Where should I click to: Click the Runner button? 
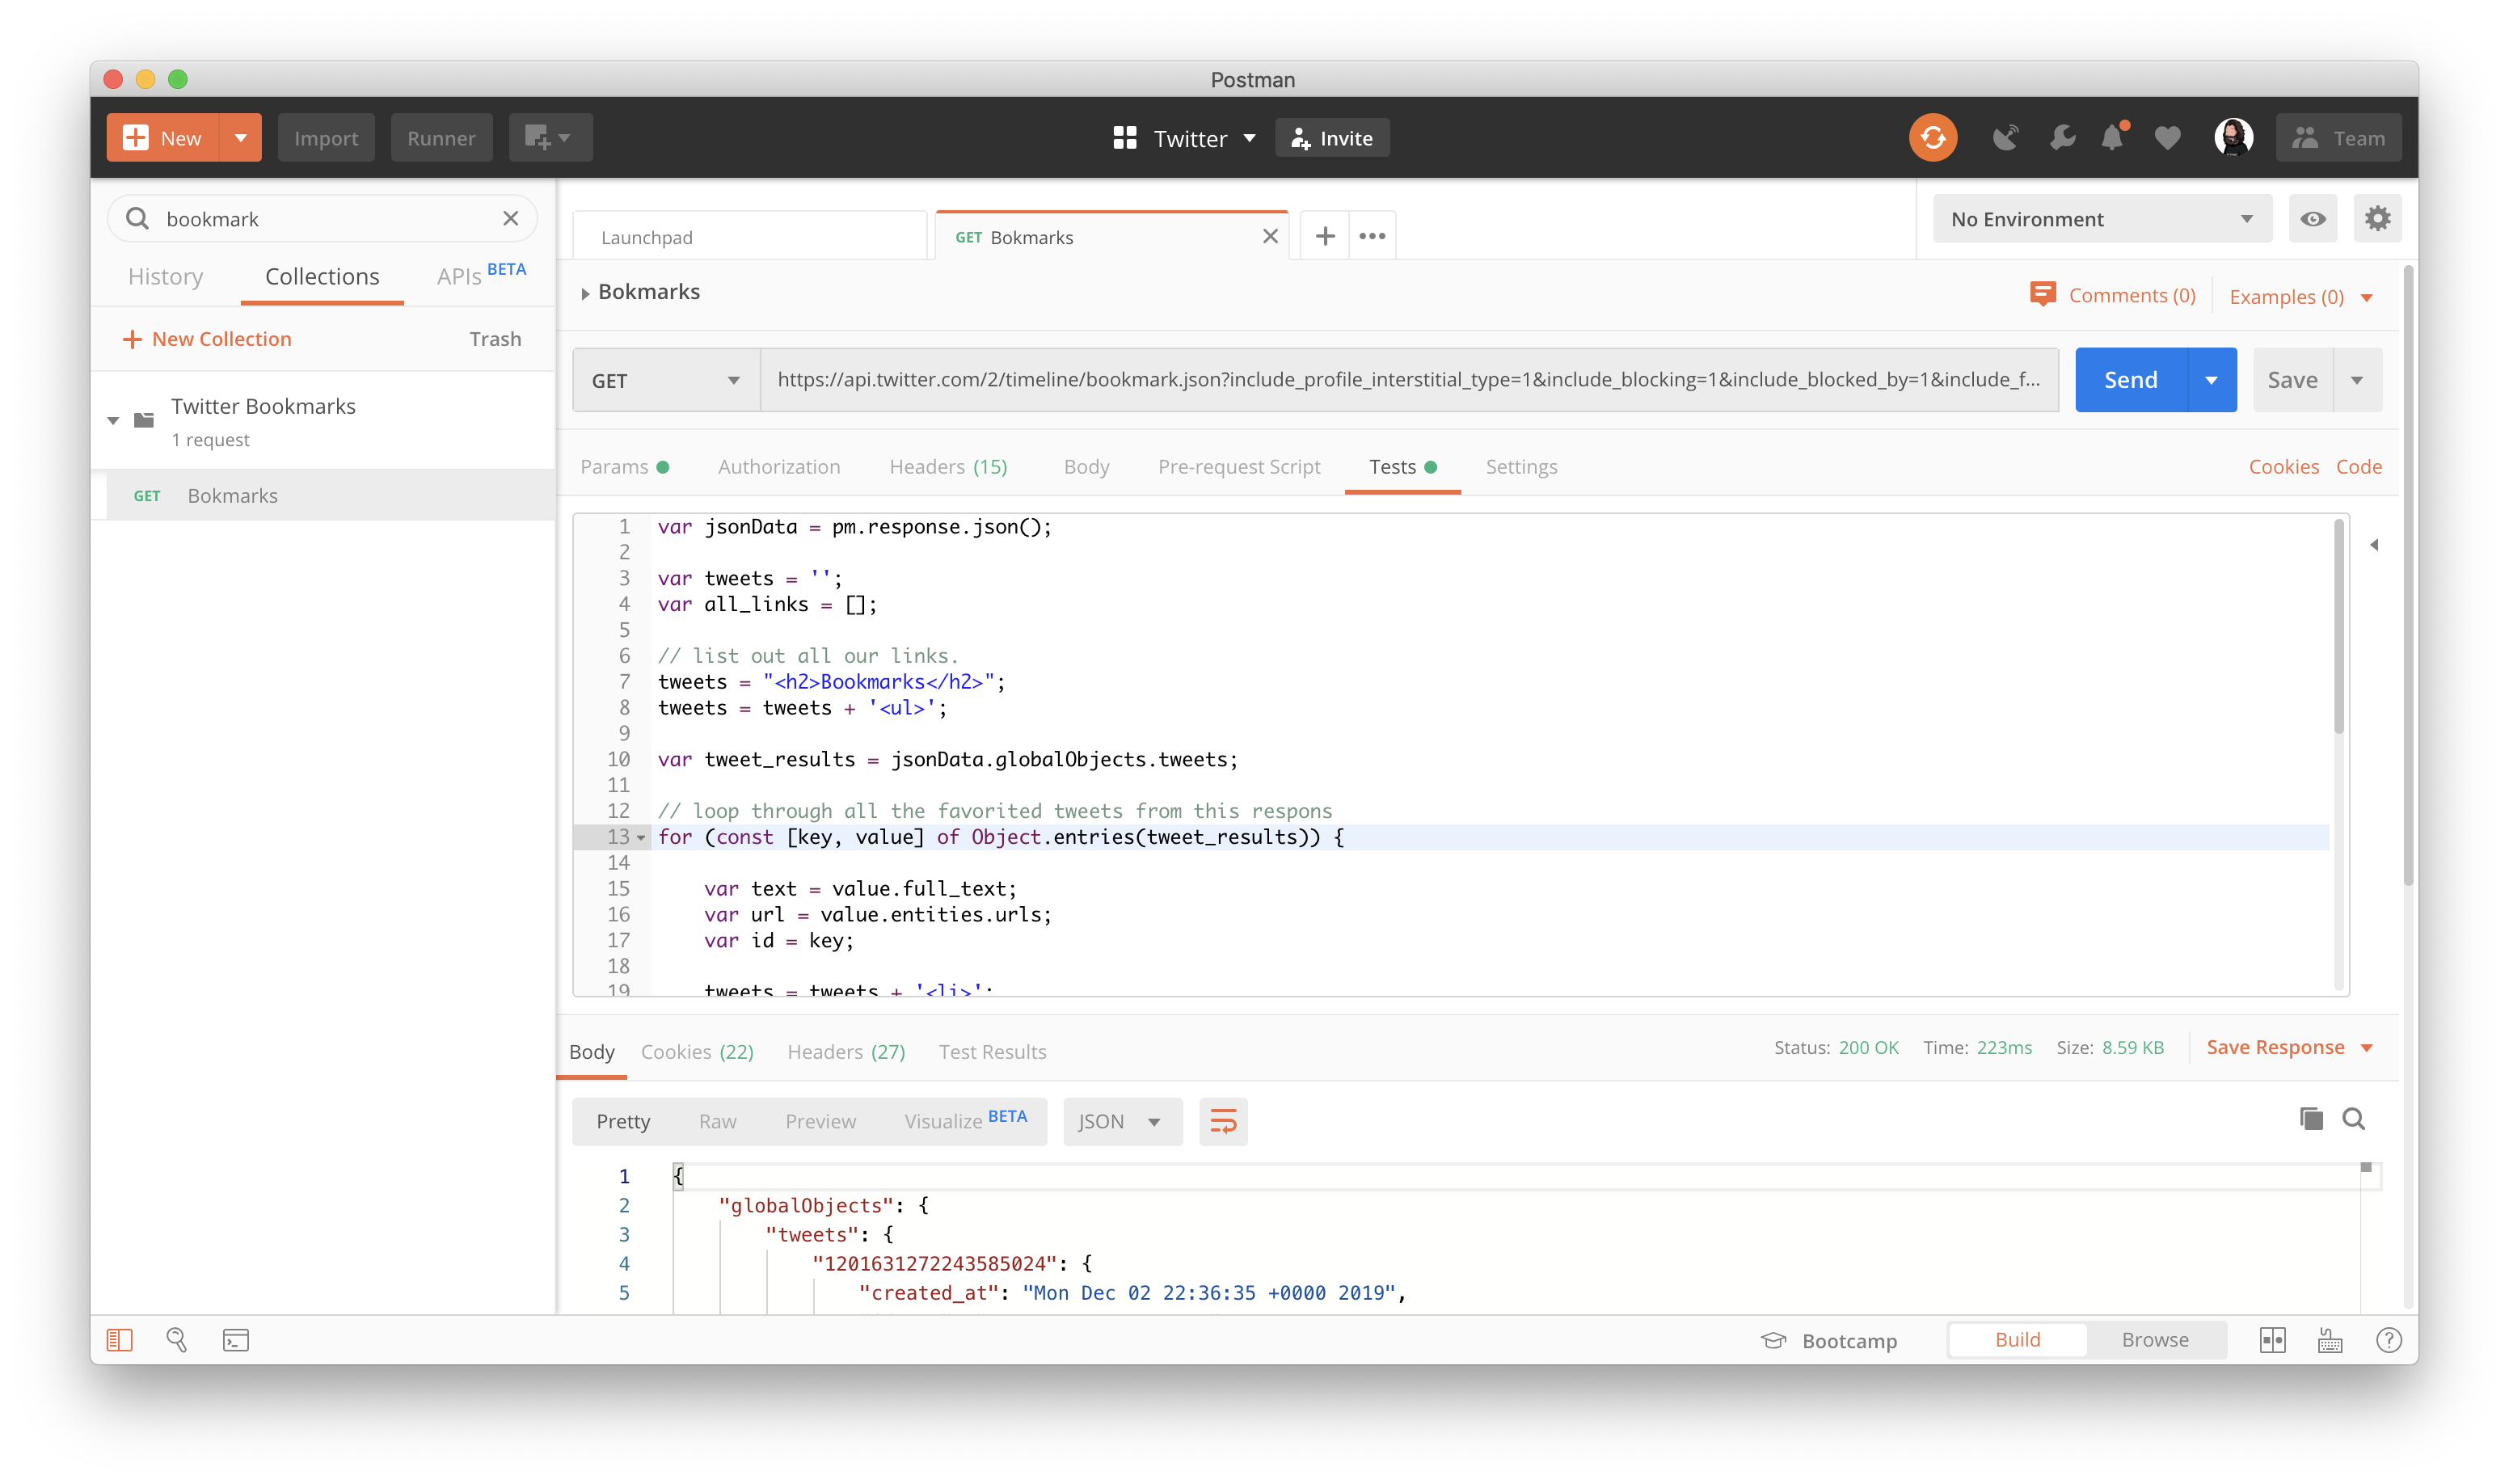click(x=441, y=138)
